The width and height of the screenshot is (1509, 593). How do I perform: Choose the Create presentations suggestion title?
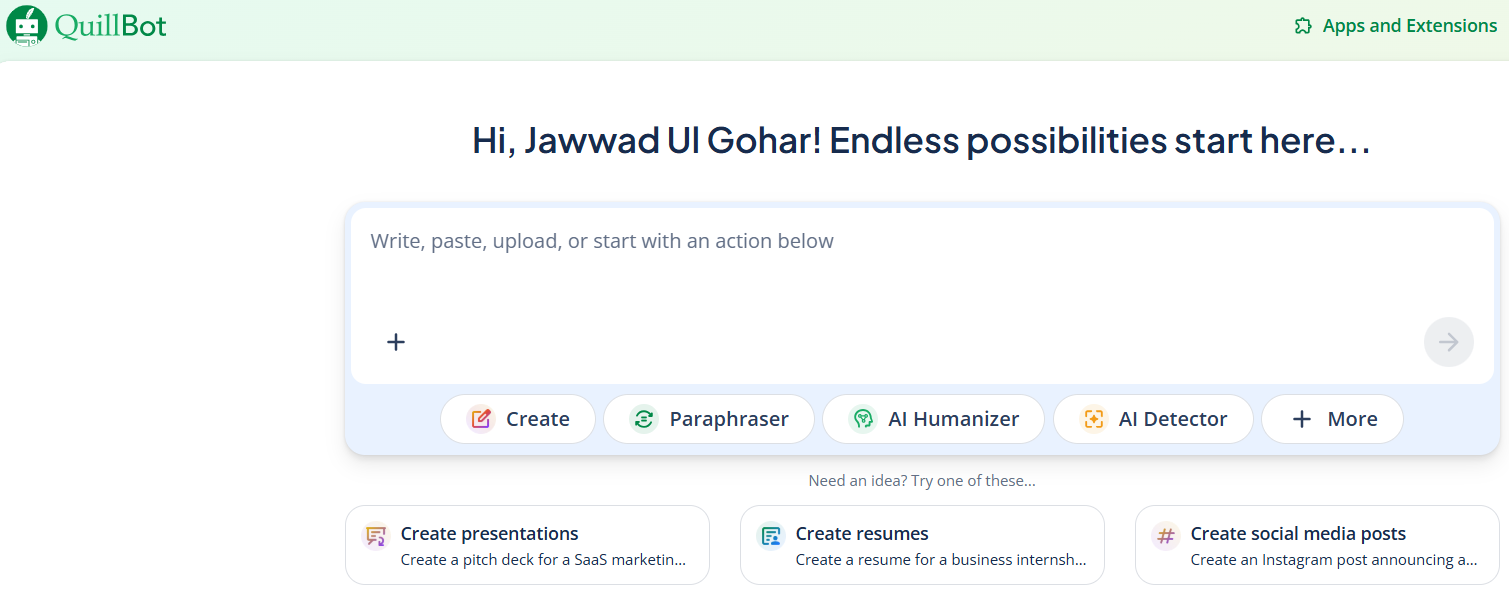[x=489, y=534]
